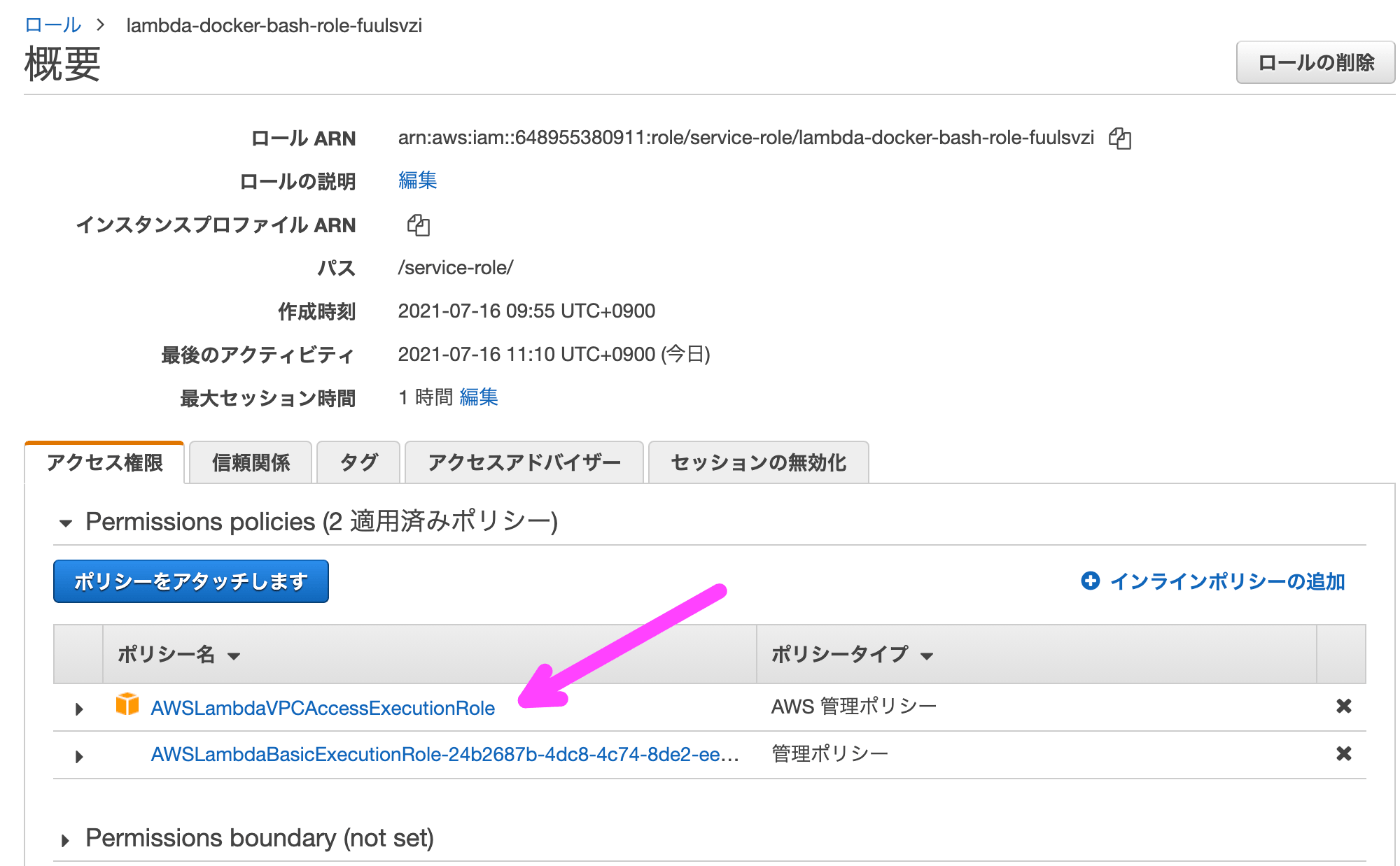Sort by policy type column arrow

(x=926, y=657)
